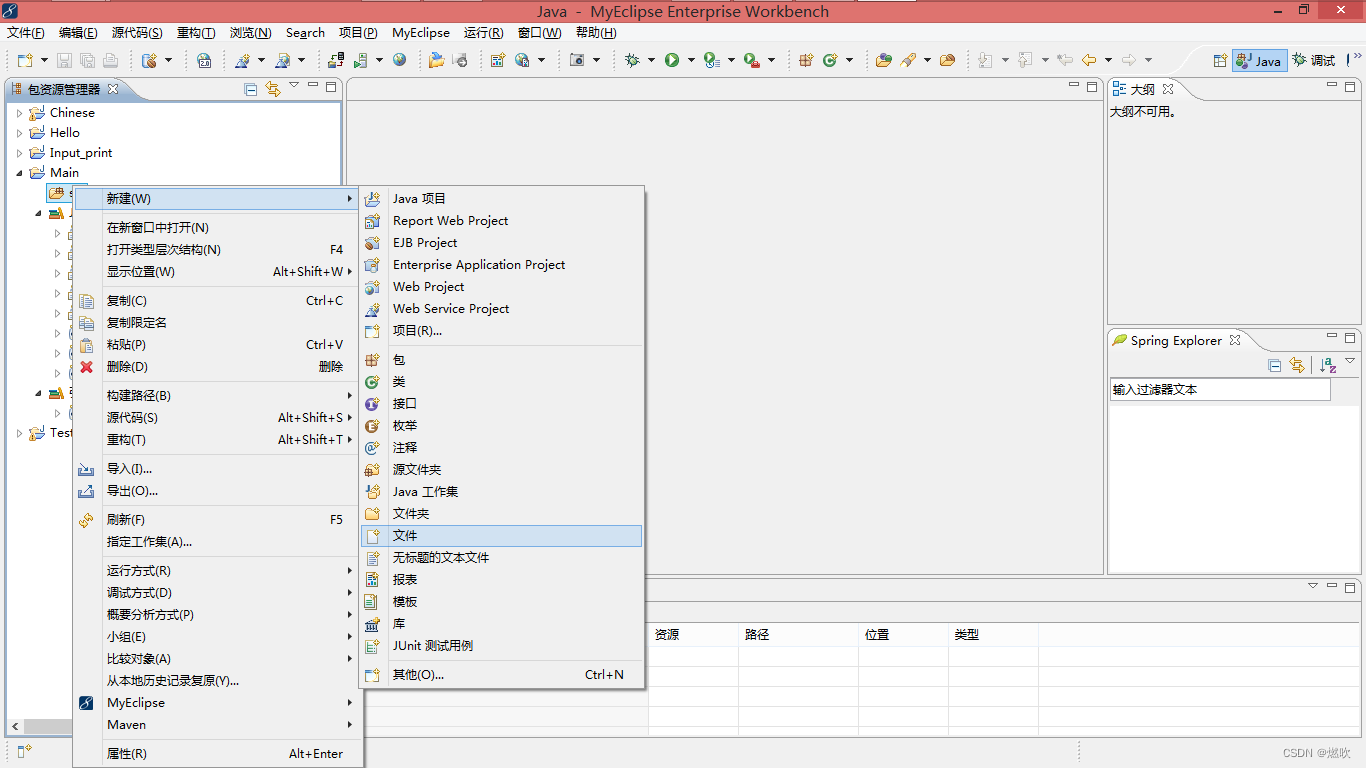The width and height of the screenshot is (1366, 768).
Task: Close the 大纲 outline view tab
Action: (1167, 89)
